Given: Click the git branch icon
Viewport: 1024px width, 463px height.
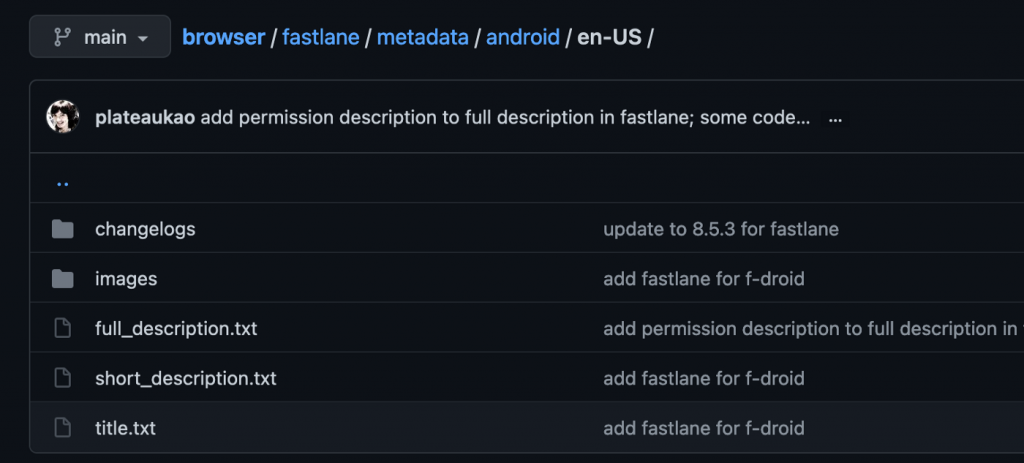Looking at the screenshot, I should tap(62, 38).
